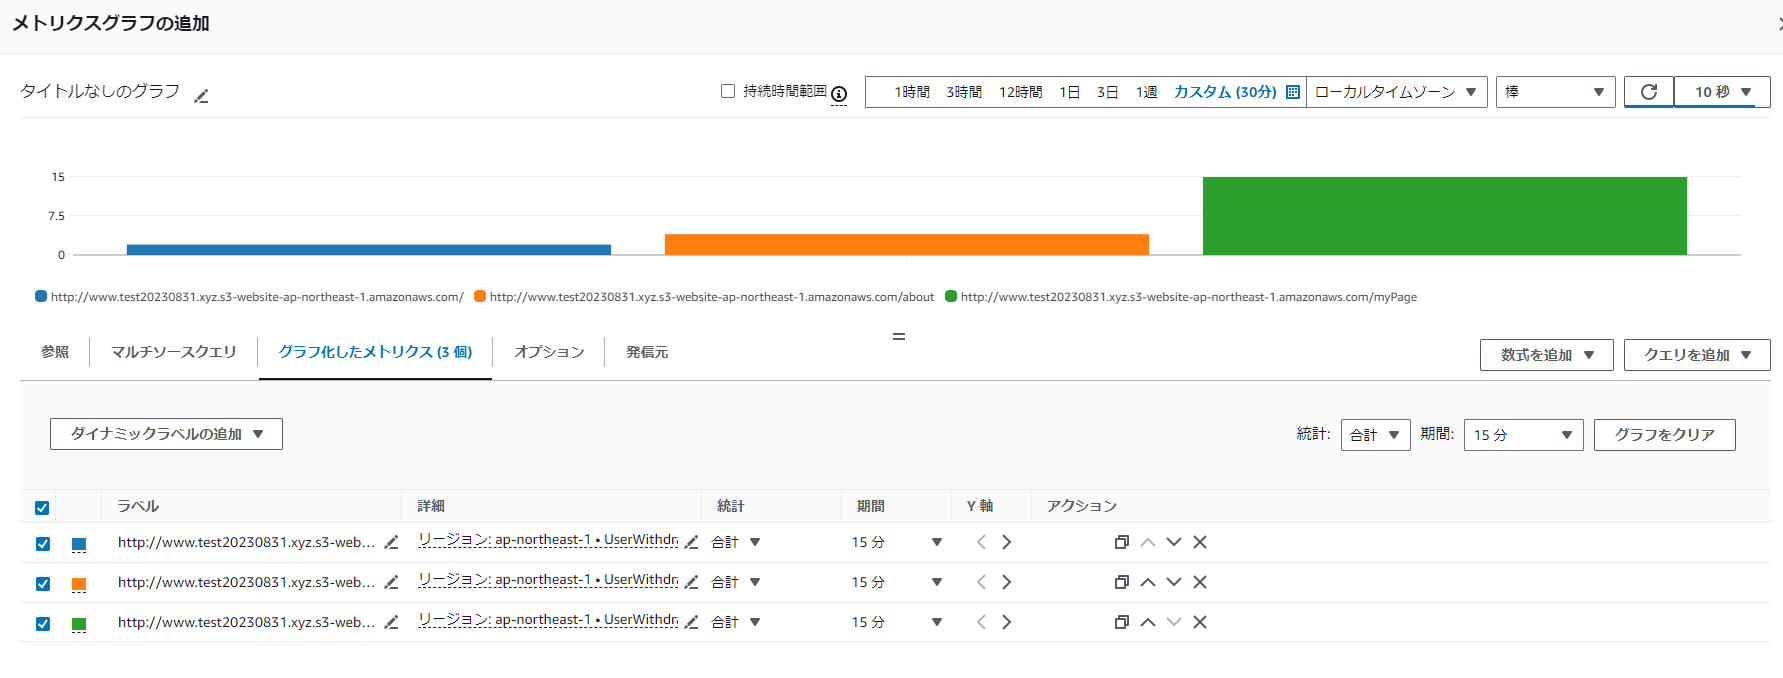Select the 1週 time range

click(x=1146, y=92)
